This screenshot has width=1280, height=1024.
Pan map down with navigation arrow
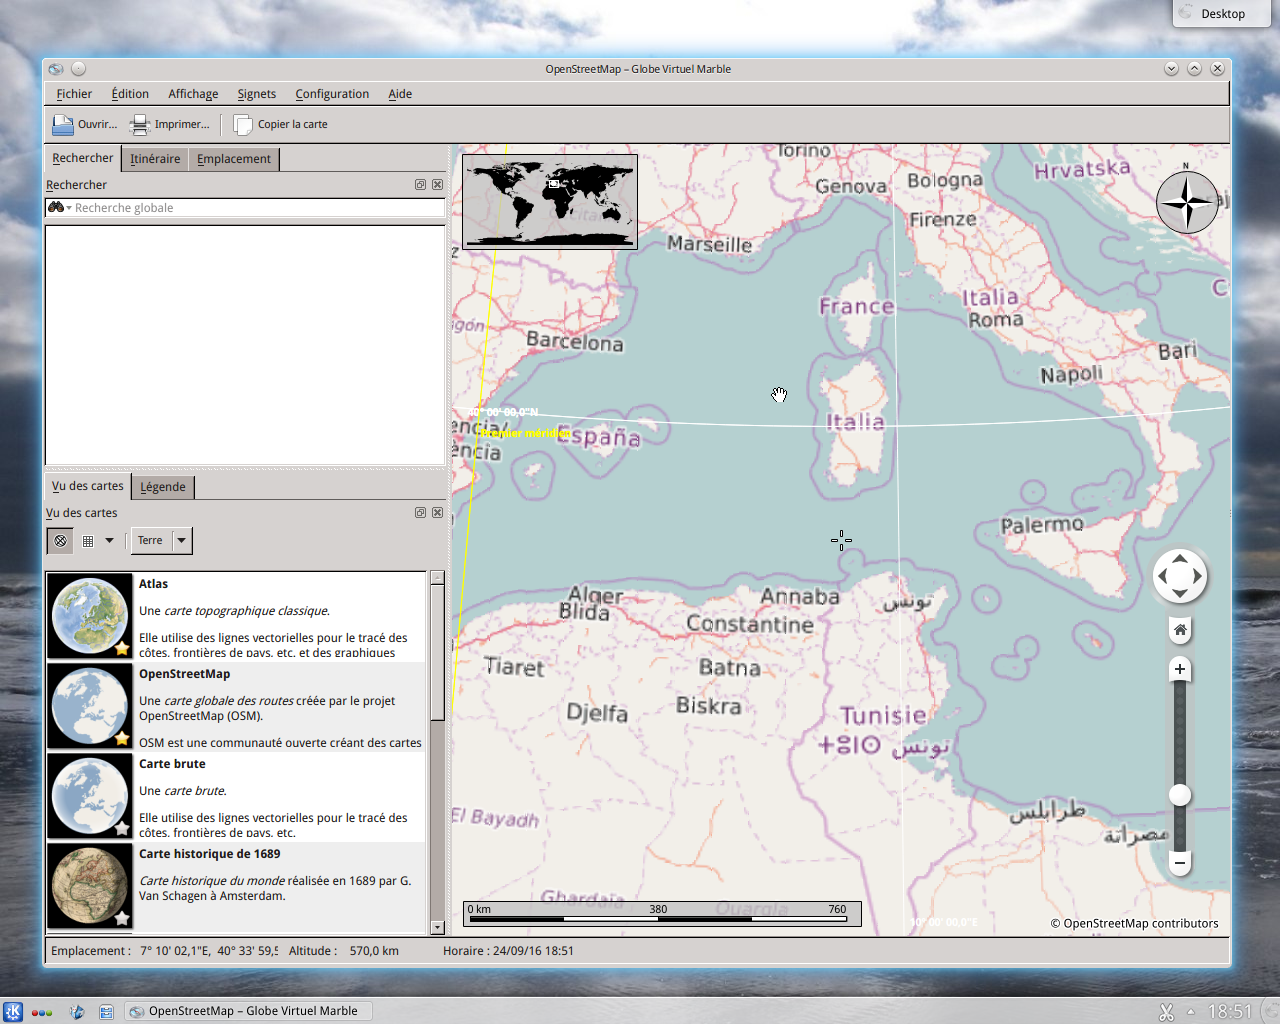coord(1180,594)
